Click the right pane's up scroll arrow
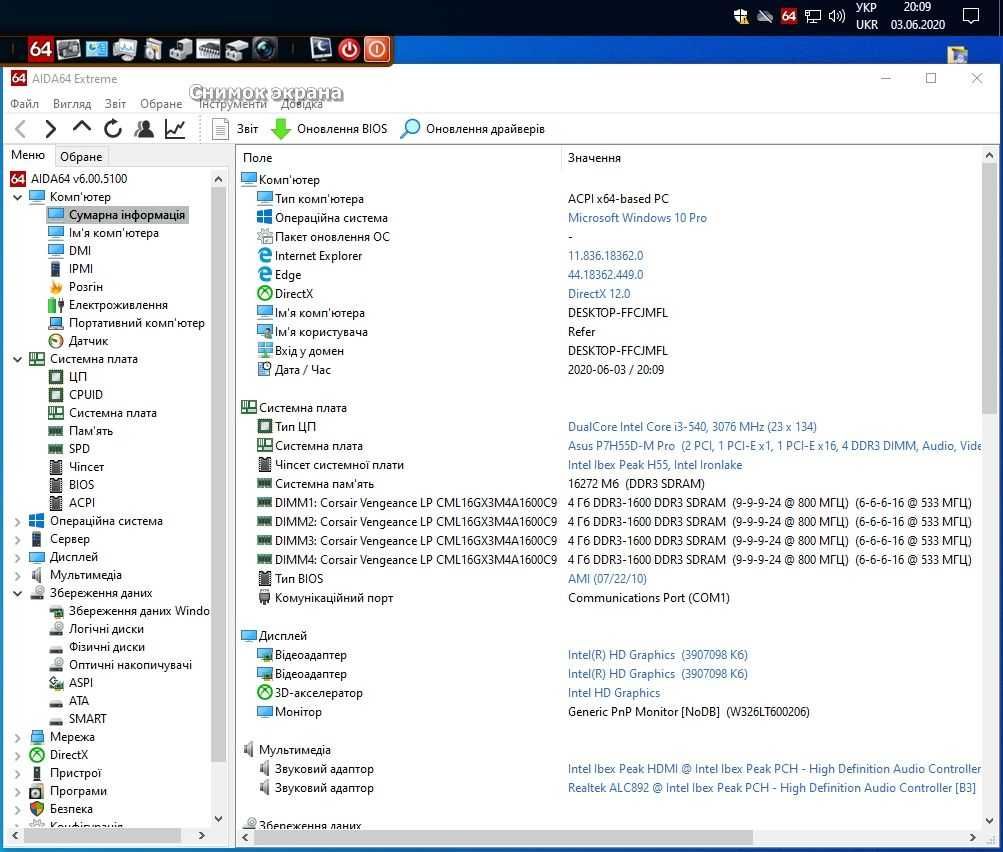Viewport: 1003px width, 852px height. (989, 155)
